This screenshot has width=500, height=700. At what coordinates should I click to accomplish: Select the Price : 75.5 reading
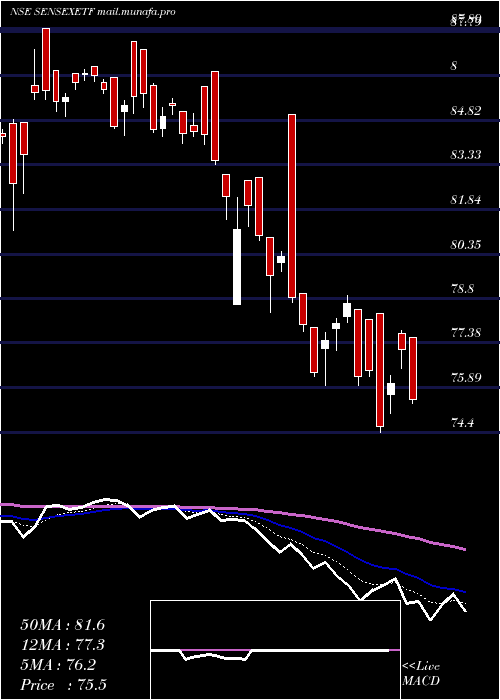tap(64, 684)
